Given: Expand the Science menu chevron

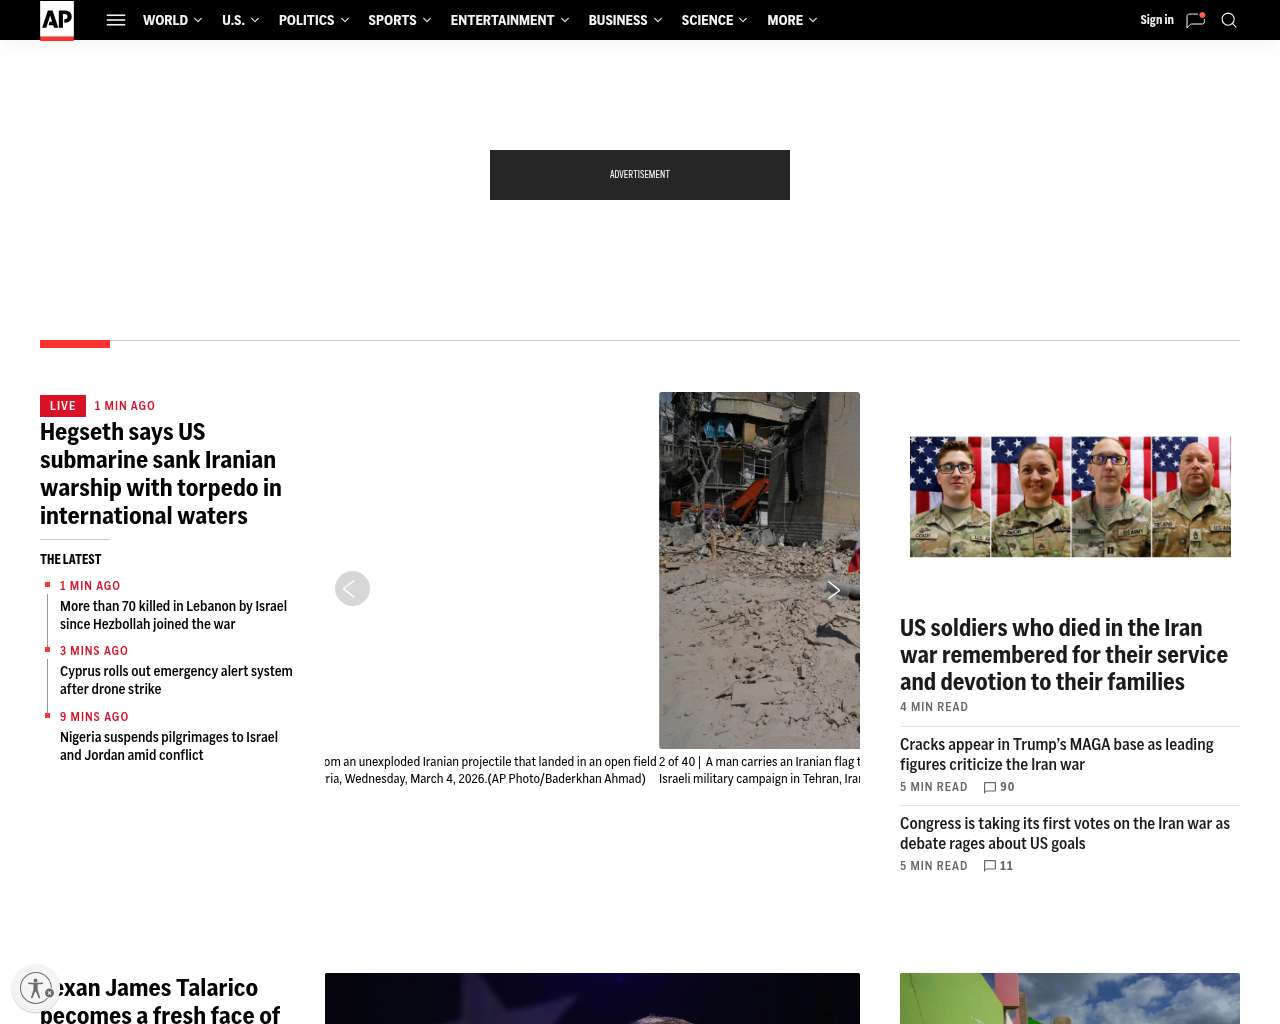Looking at the screenshot, I should (x=743, y=20).
